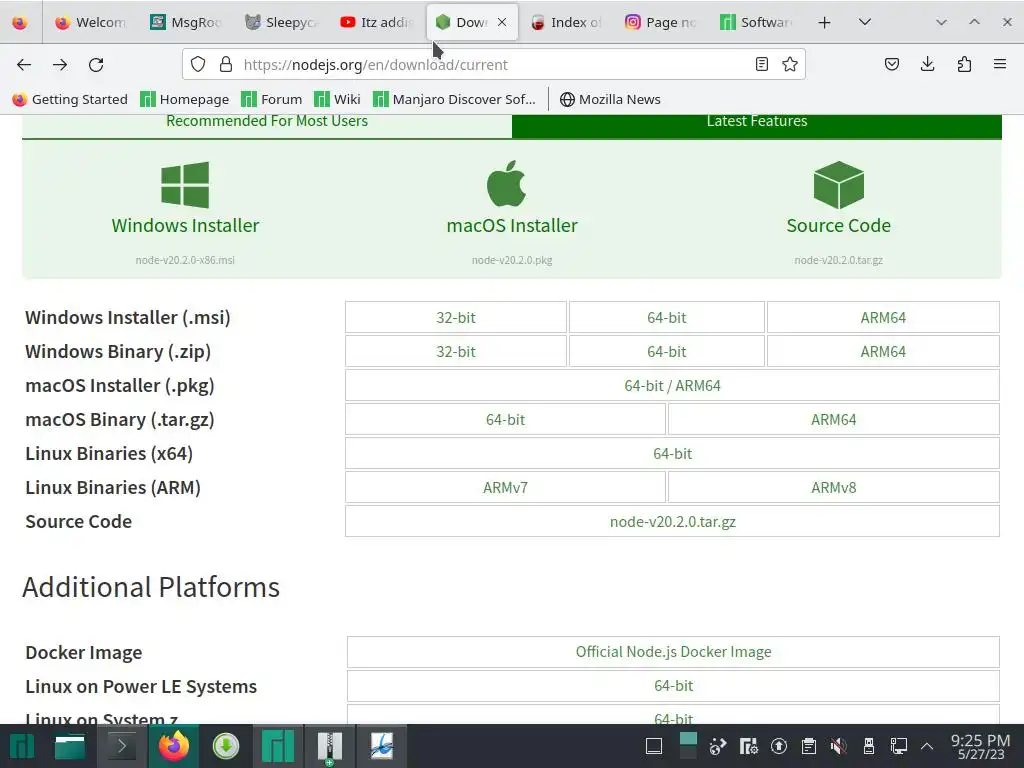
Task: Click the show desktop tray icon
Action: pos(654,746)
